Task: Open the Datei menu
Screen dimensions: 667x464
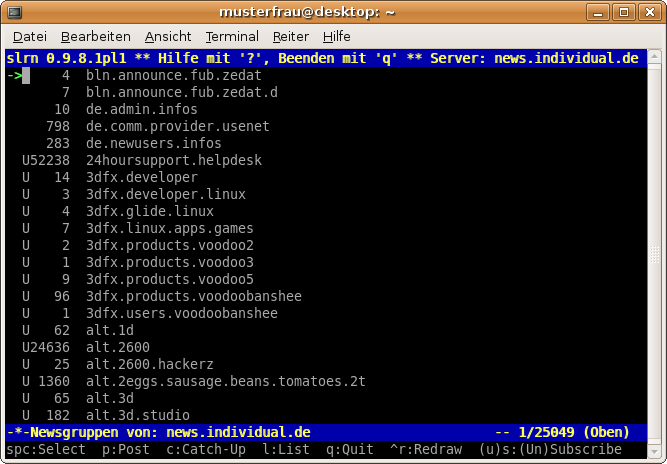Action: [x=29, y=36]
